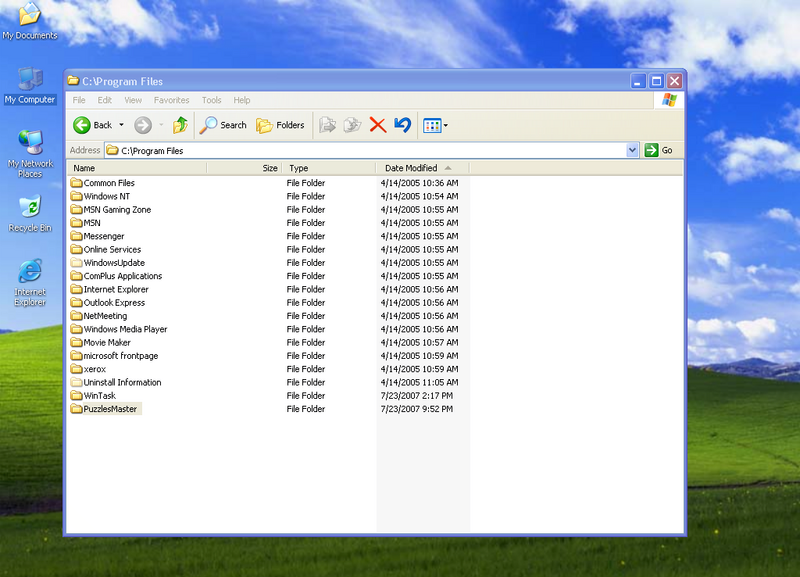Open the Favorites menu
Image resolution: width=800 pixels, height=577 pixels.
(x=171, y=100)
